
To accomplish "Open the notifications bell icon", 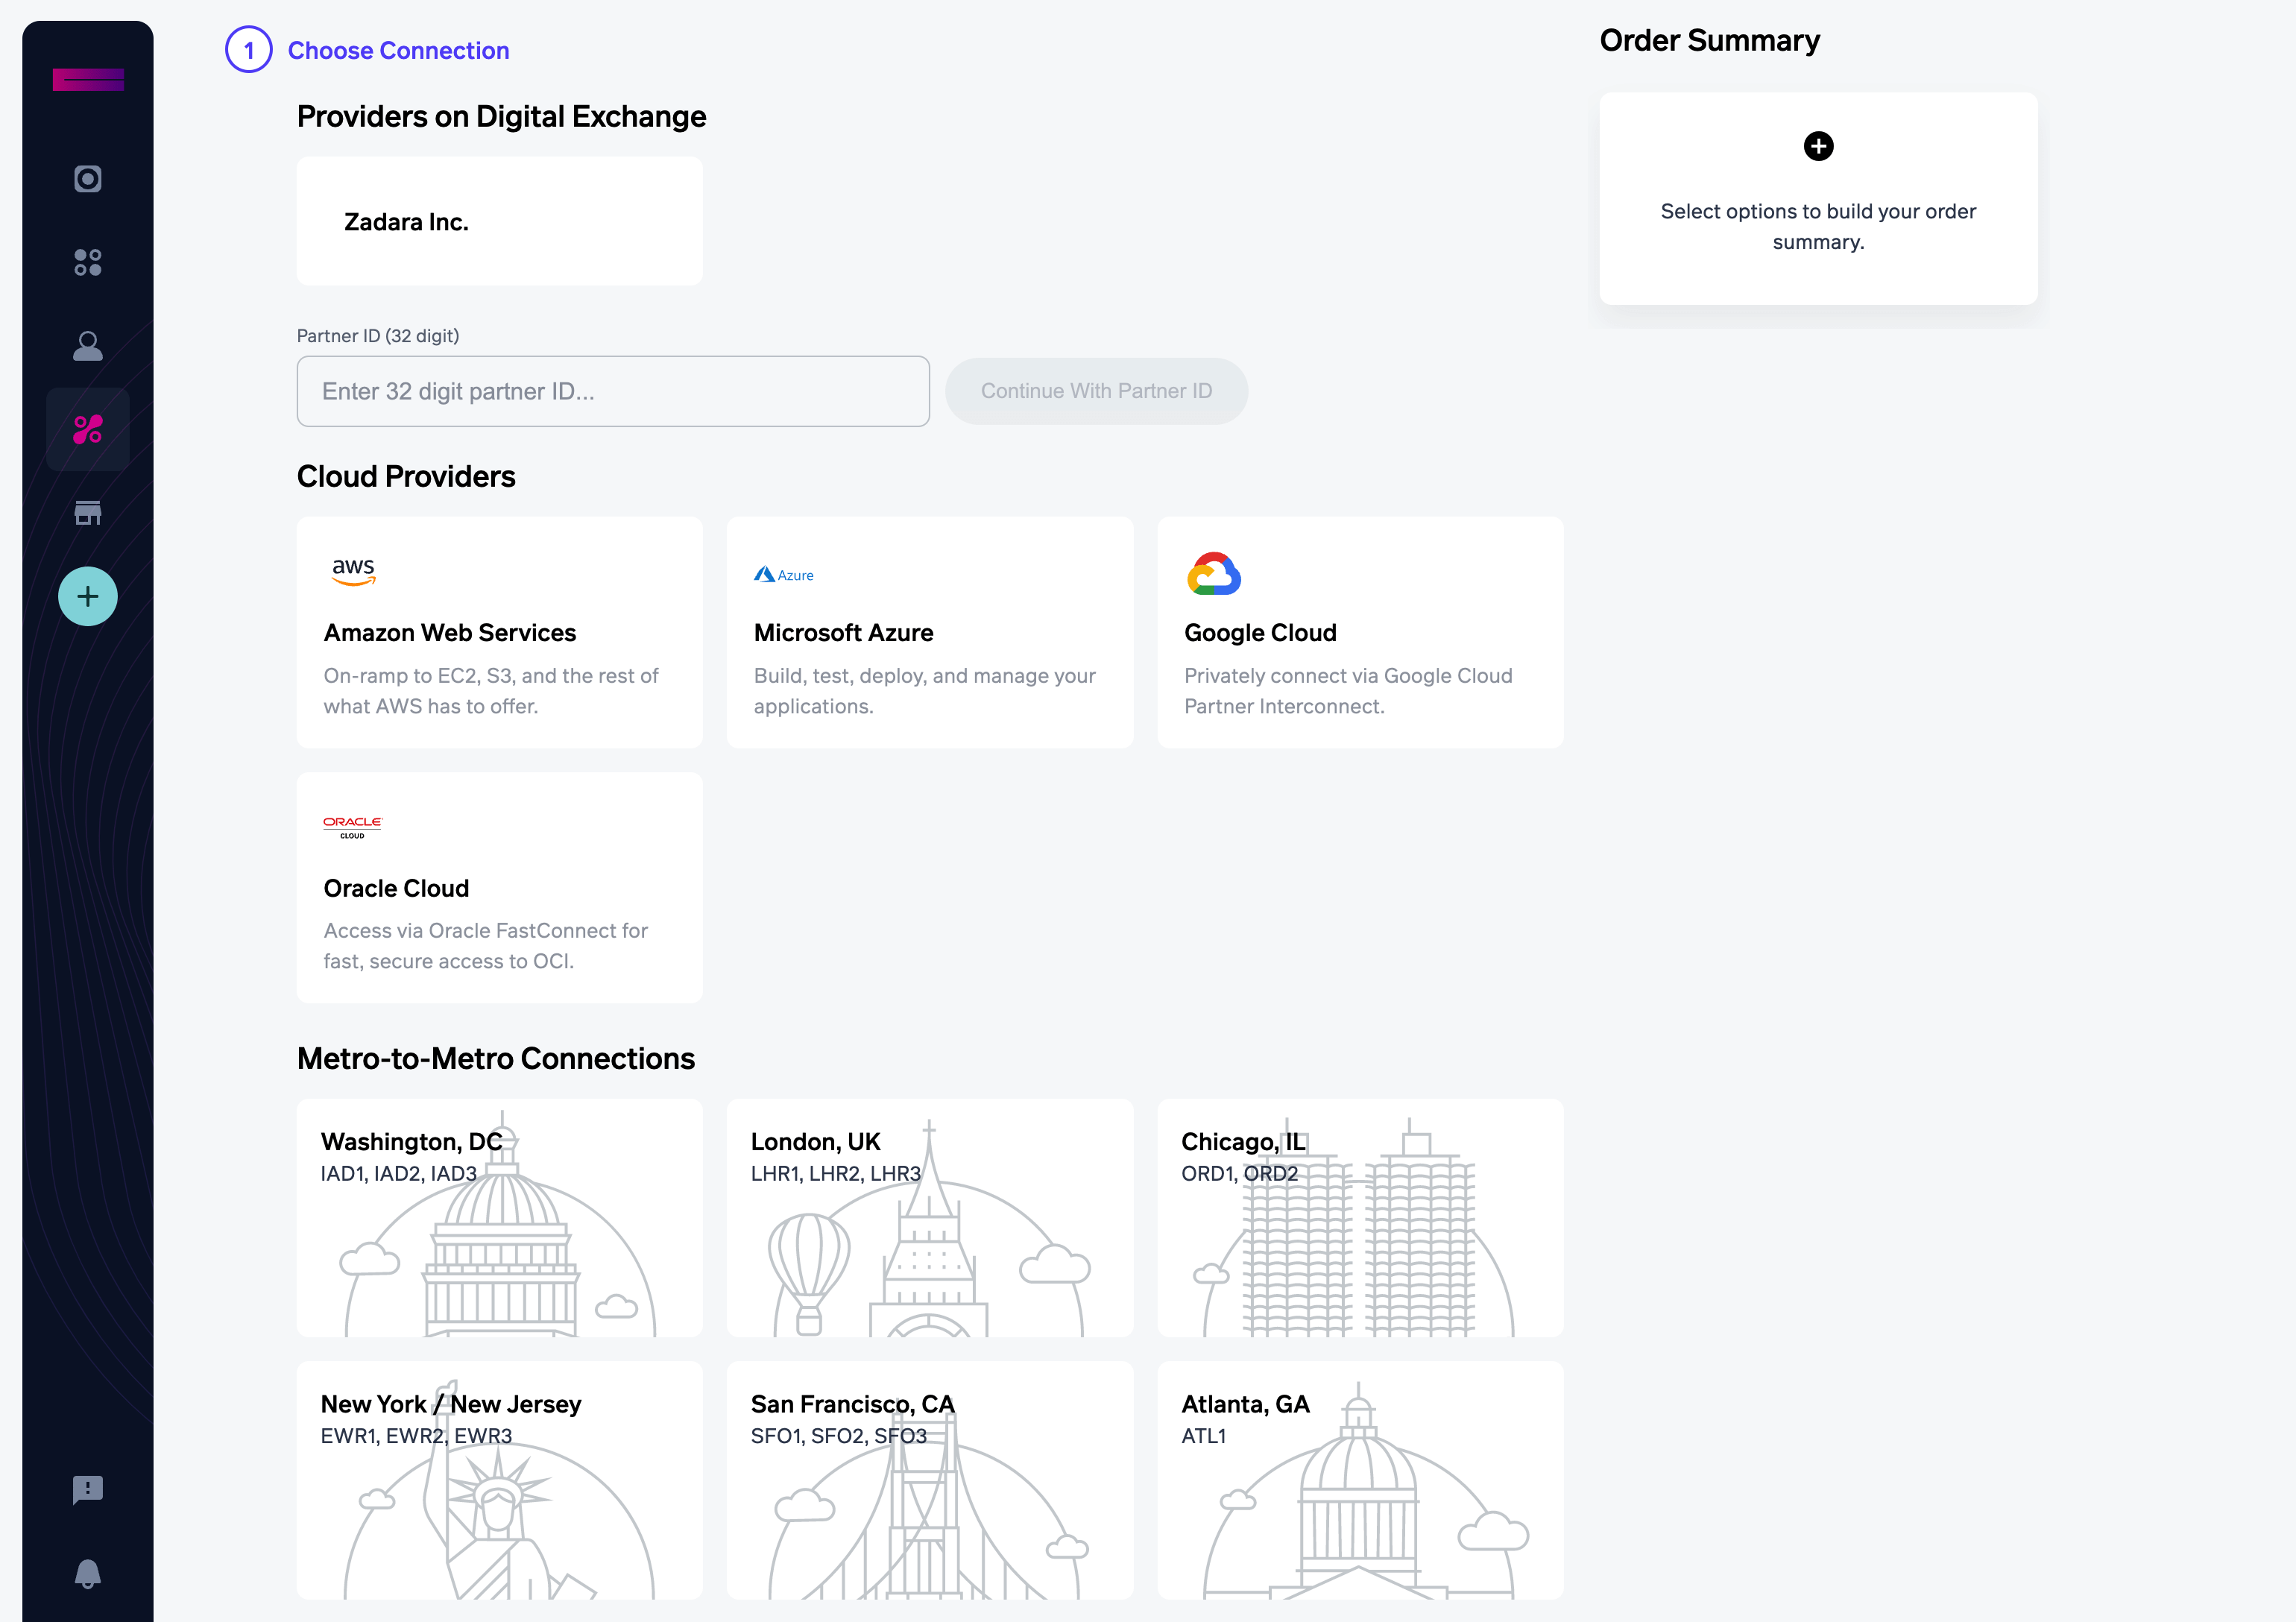I will (88, 1573).
